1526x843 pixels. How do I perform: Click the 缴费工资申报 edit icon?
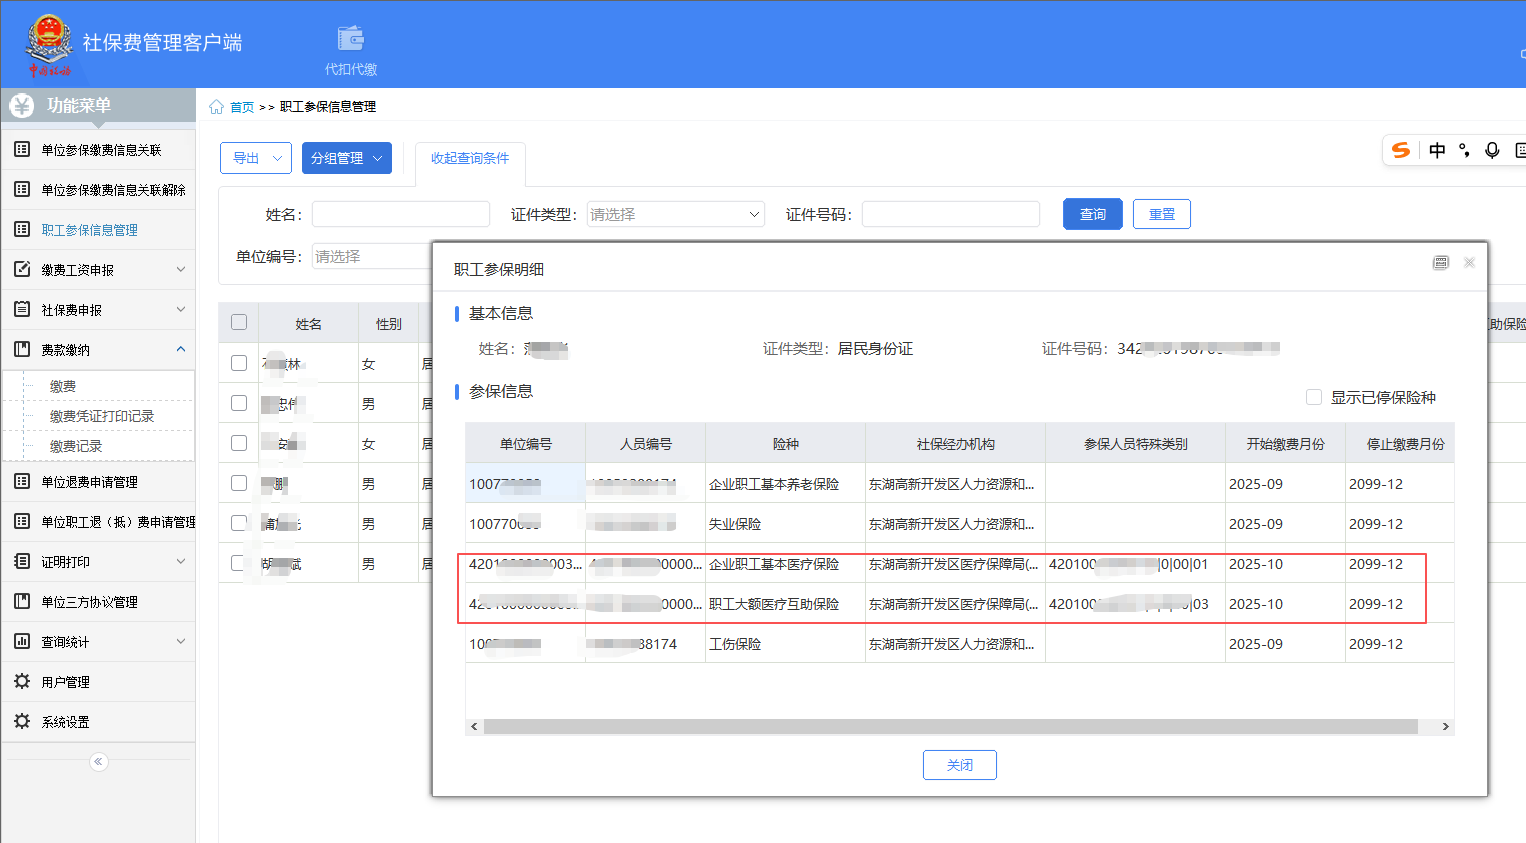point(22,270)
